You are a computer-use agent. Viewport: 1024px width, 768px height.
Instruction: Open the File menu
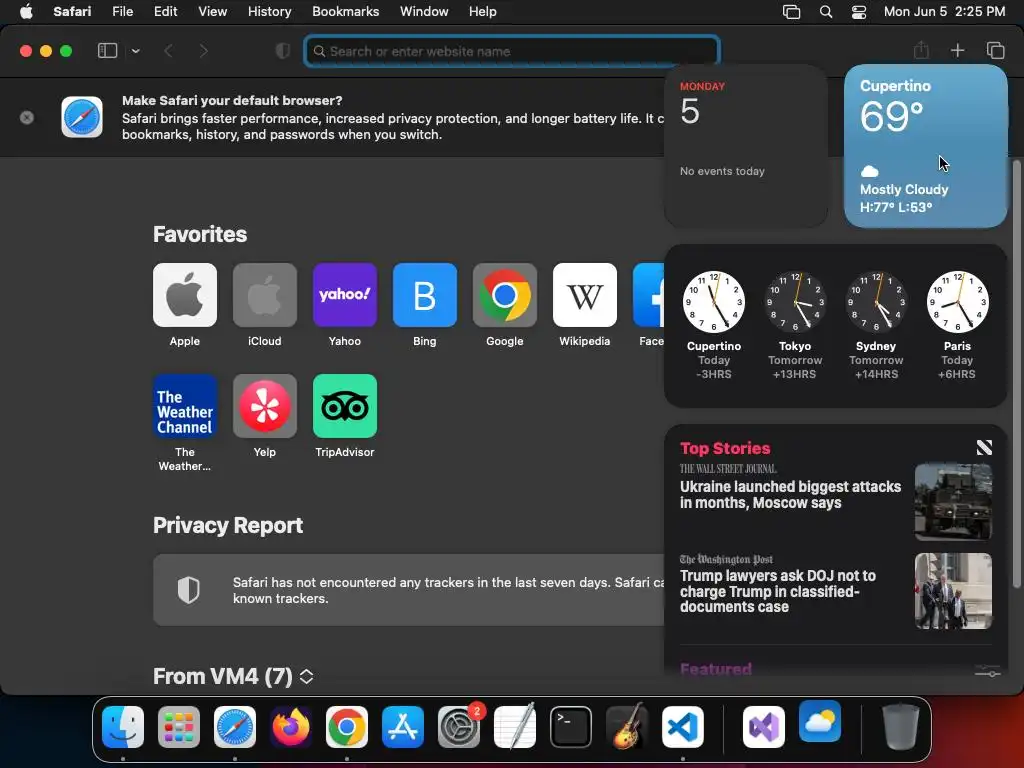tap(123, 12)
